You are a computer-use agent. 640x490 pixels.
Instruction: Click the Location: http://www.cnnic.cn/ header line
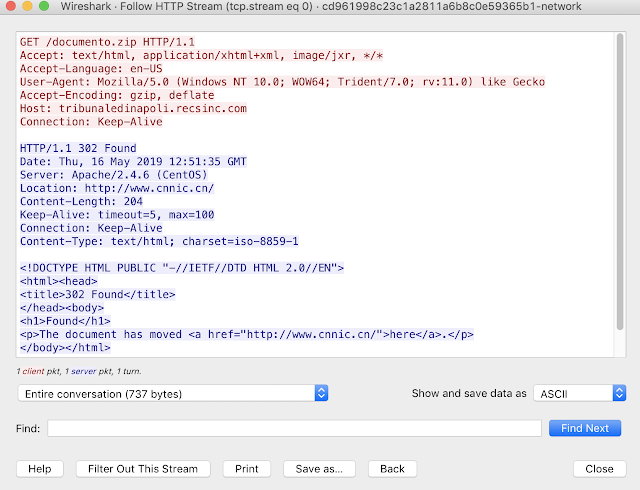pos(117,188)
